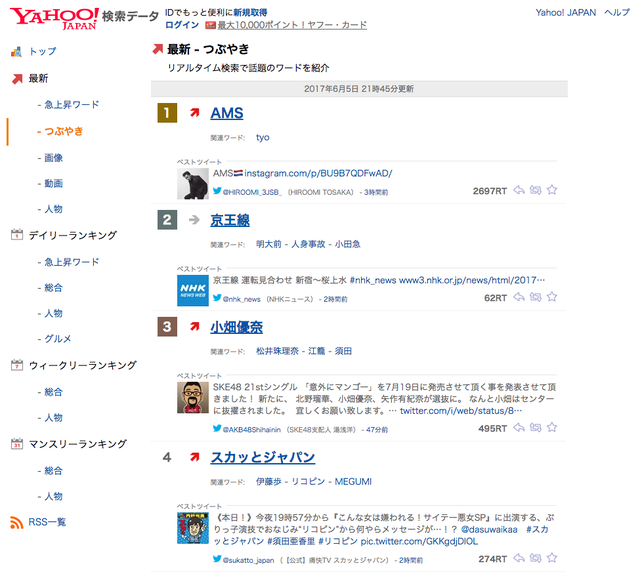Open the SKE48 manager avatar image
Image resolution: width=640 pixels, height=574 pixels.
(x=193, y=398)
